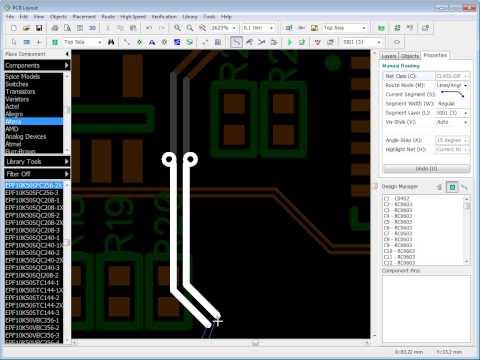Screen dimensions: 480x360
Task: Activate the Manual Routing tool
Action: [236, 42]
